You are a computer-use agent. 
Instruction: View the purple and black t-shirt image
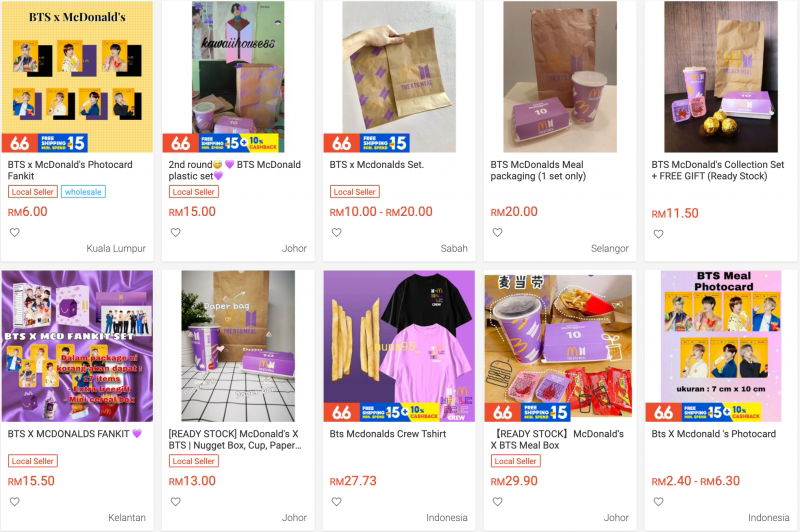coord(399,346)
